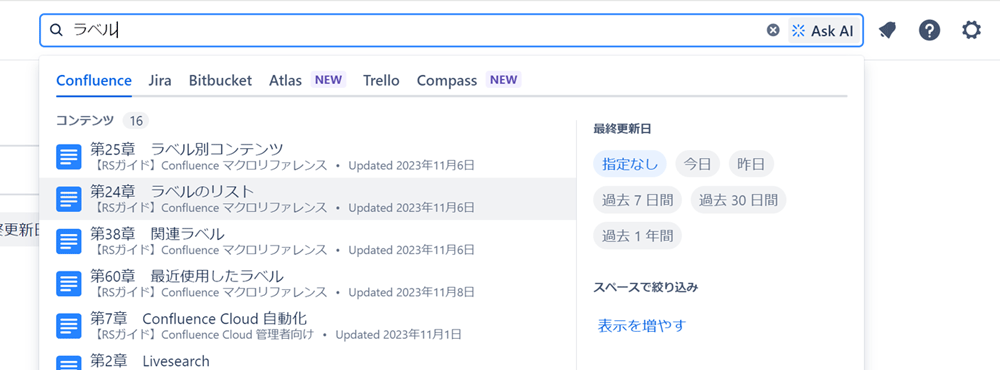Click the 最終更新日 heading
1000x370 pixels.
click(x=622, y=129)
